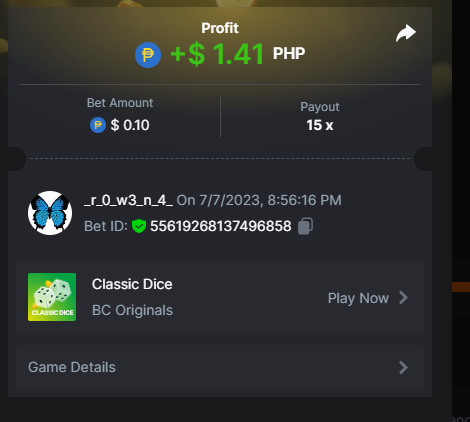Click the +$ 1.41 profit amount
Viewport: 470px width, 422px height.
(x=217, y=54)
